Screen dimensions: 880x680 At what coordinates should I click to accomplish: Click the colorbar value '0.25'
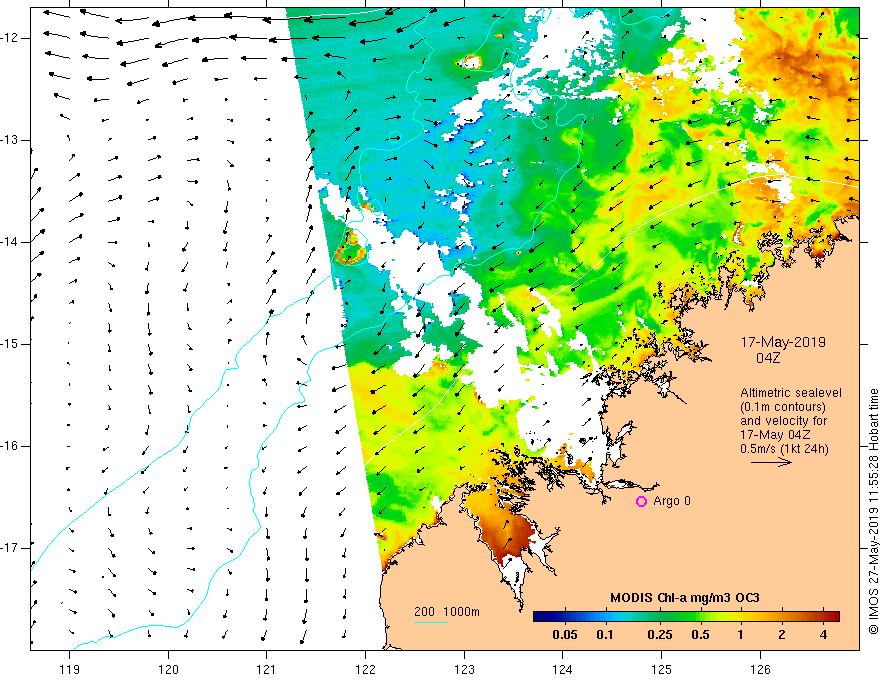click(659, 635)
